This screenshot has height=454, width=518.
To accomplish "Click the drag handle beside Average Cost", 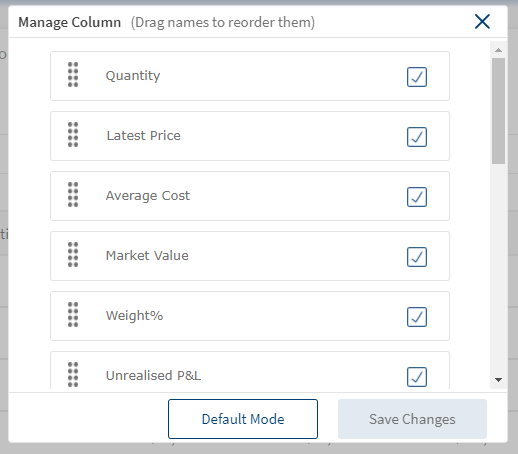I will click(73, 195).
